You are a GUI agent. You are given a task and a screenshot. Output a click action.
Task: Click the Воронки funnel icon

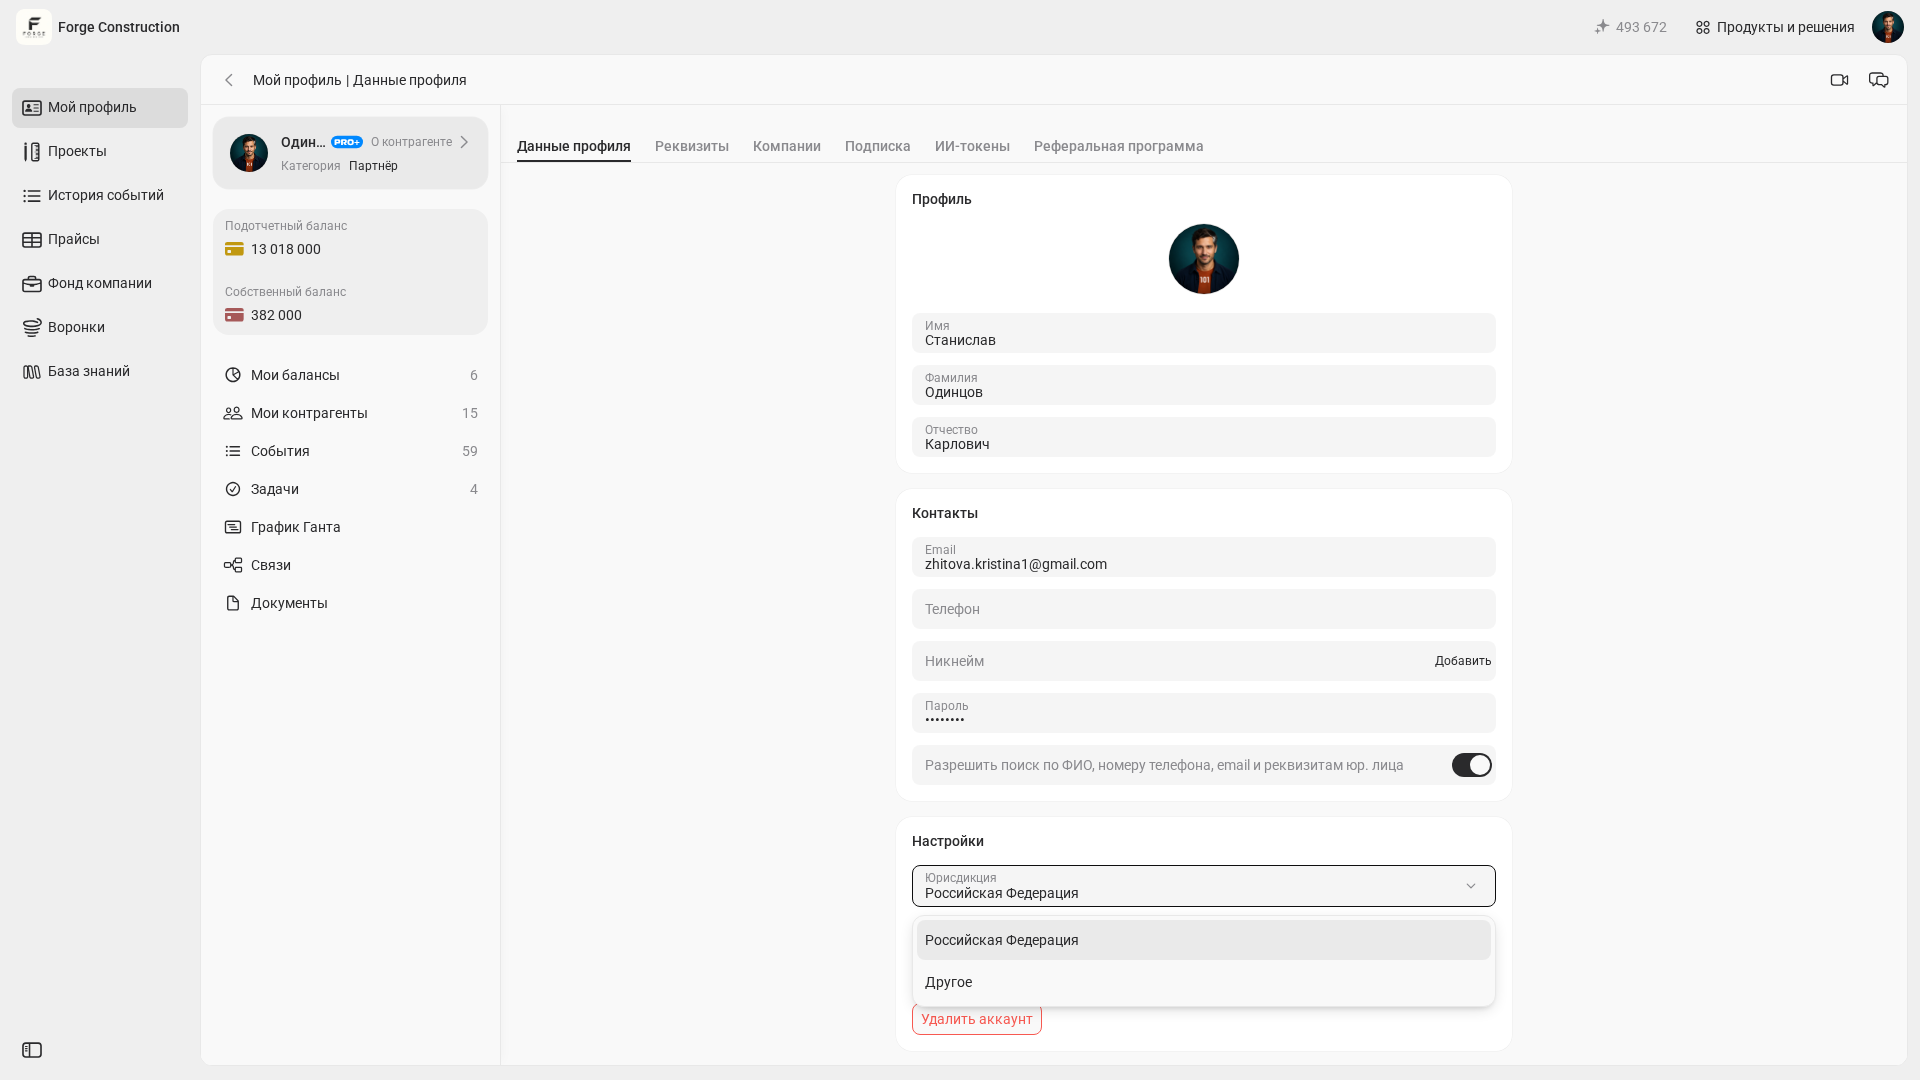[32, 328]
